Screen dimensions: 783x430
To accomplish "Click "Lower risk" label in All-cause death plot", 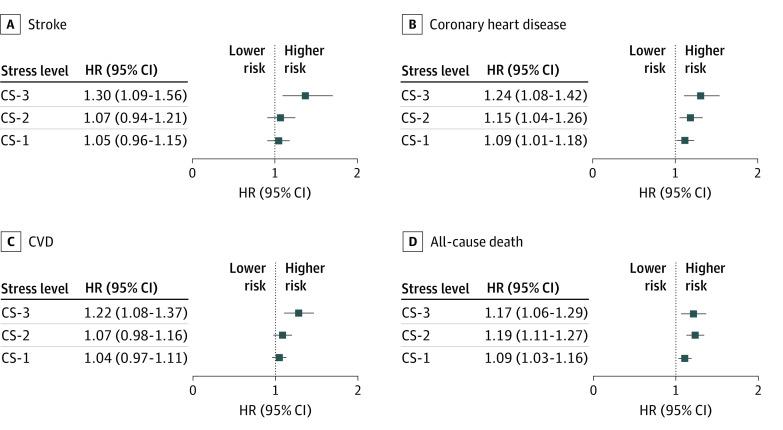I will [648, 276].
